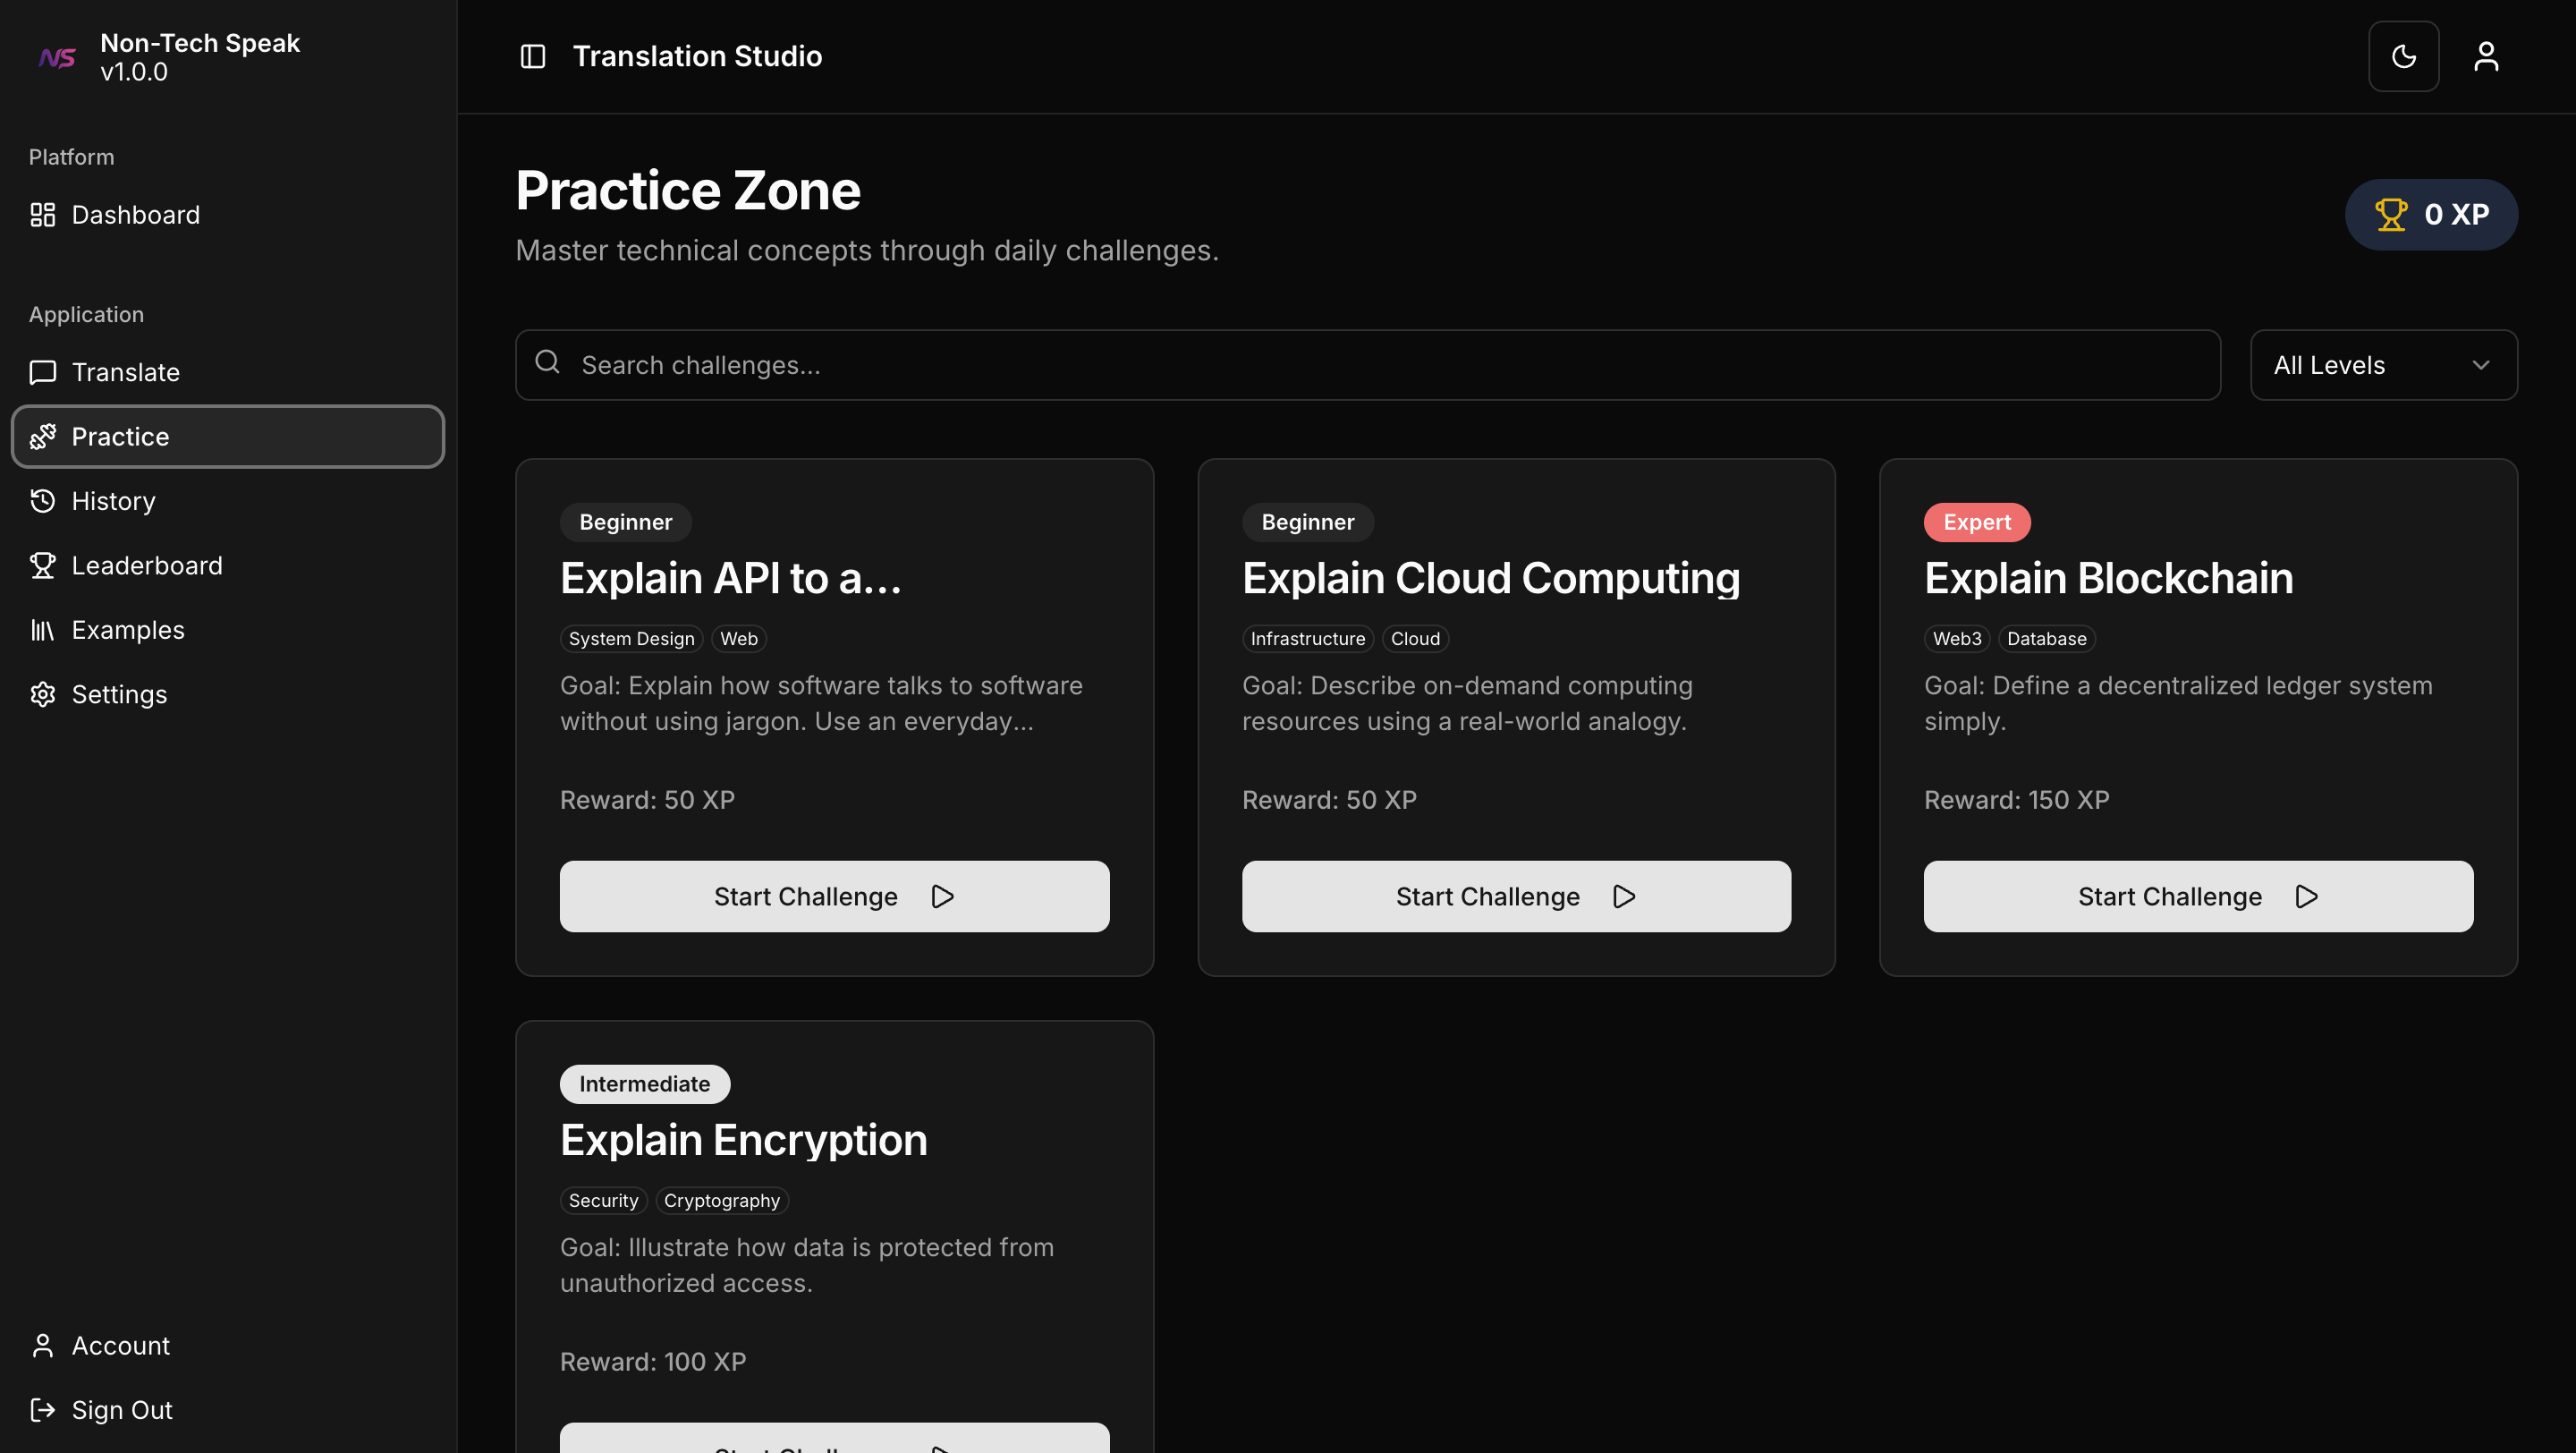Open Settings from the sidebar
Screen dimensions: 2576x1453
tap(119, 694)
